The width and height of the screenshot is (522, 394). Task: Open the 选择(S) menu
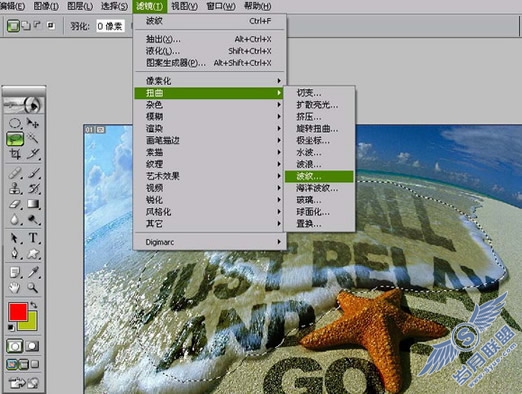pyautogui.click(x=114, y=6)
